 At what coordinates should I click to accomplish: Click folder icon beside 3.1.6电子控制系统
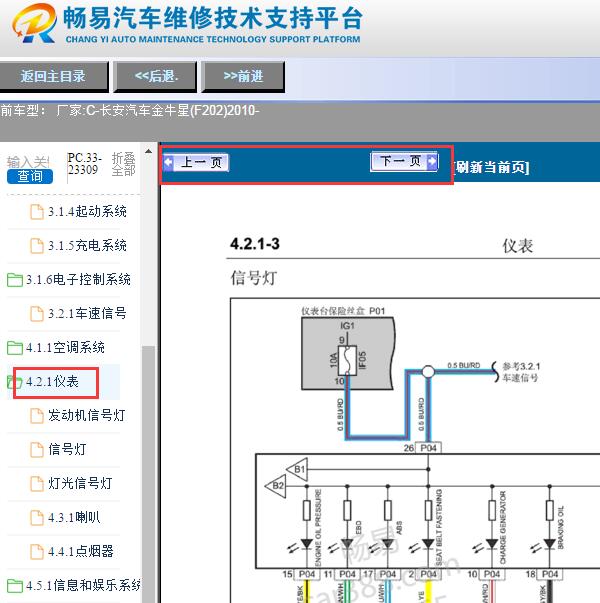(15, 280)
